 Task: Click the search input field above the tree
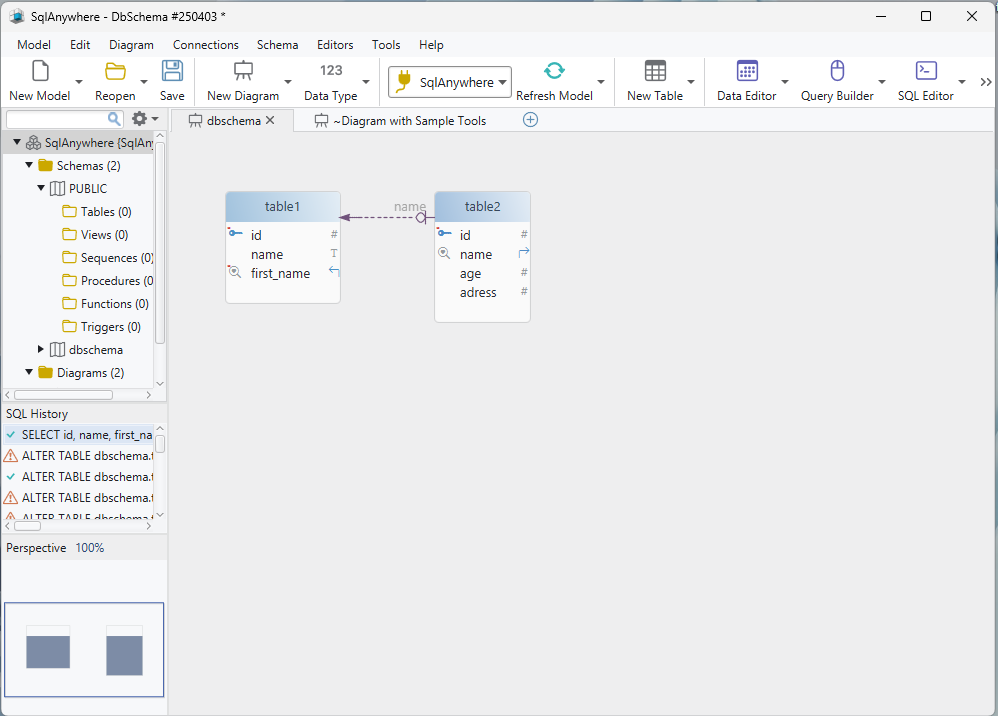60,118
